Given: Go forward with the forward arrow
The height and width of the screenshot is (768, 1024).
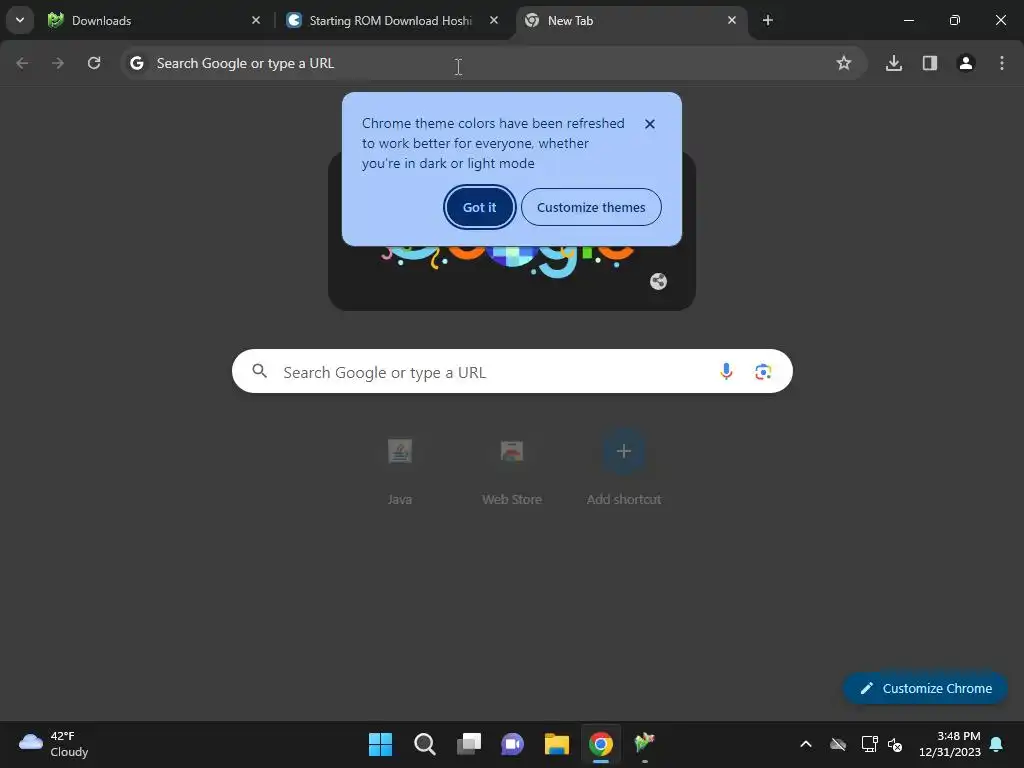Looking at the screenshot, I should tap(58, 63).
